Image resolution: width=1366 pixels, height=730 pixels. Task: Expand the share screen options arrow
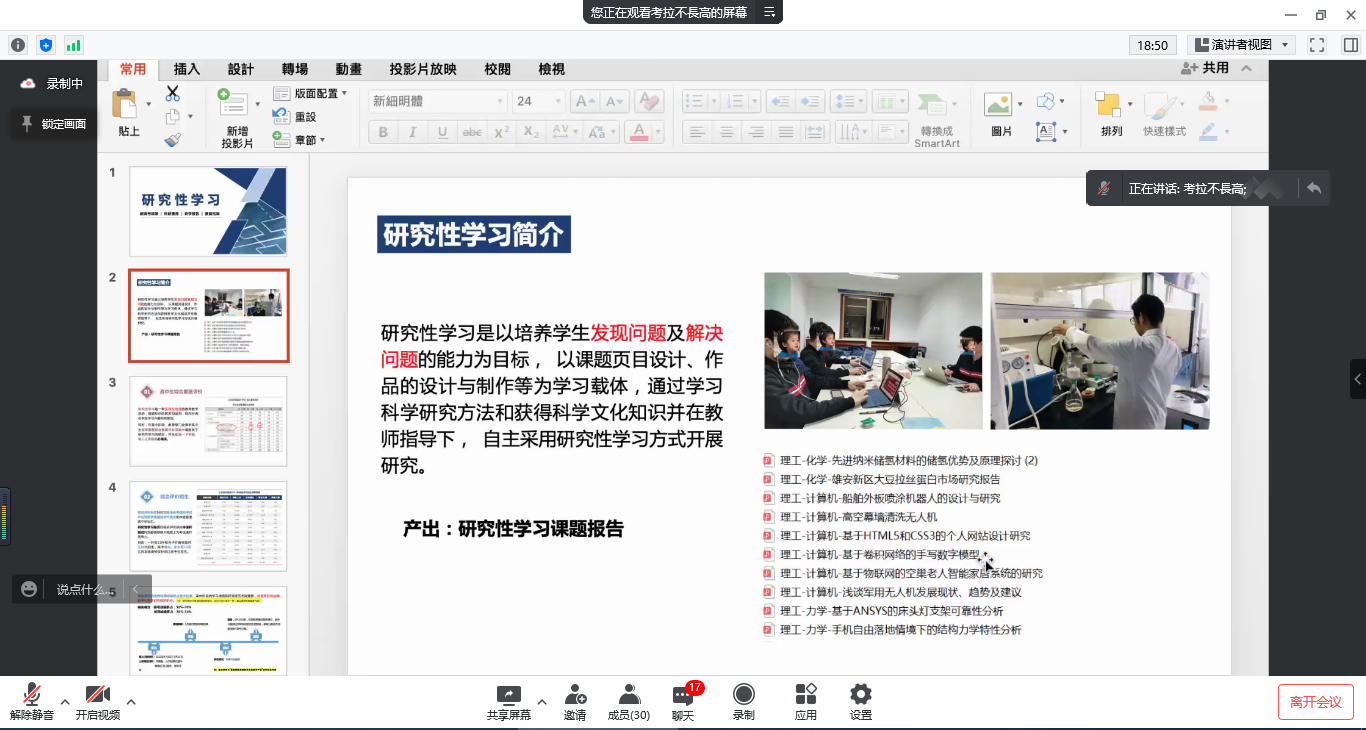[542, 701]
